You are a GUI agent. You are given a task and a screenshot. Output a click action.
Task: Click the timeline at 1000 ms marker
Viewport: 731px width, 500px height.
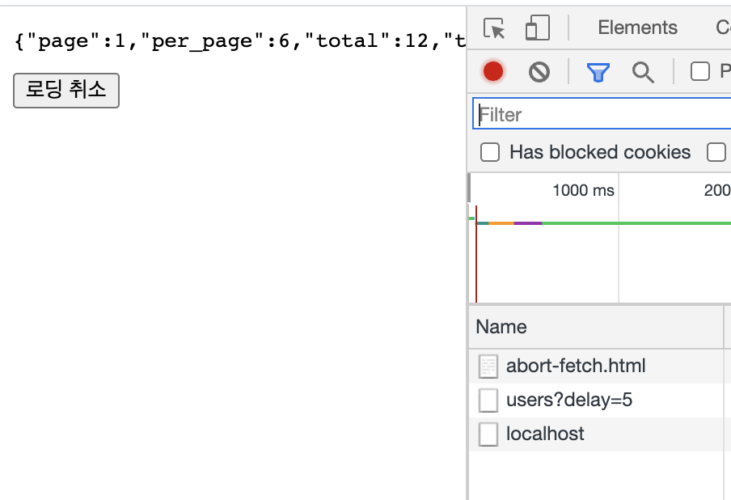pos(583,190)
